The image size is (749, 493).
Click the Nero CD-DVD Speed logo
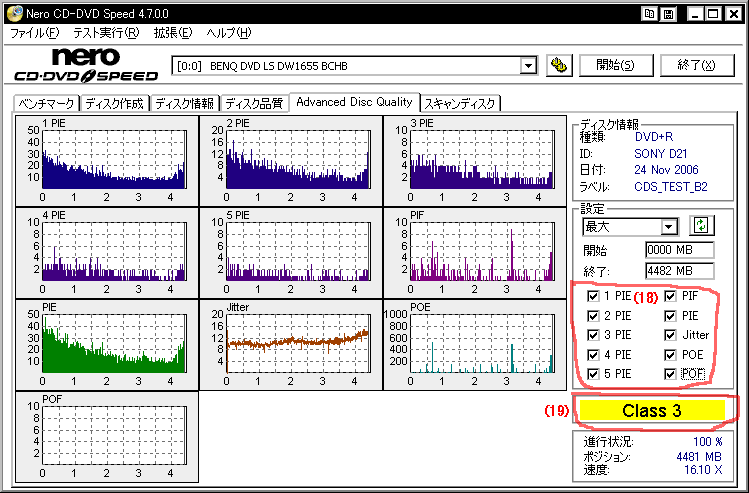click(86, 65)
